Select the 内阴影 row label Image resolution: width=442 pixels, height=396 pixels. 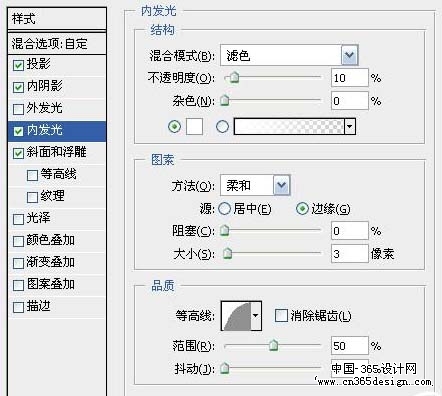(45, 86)
